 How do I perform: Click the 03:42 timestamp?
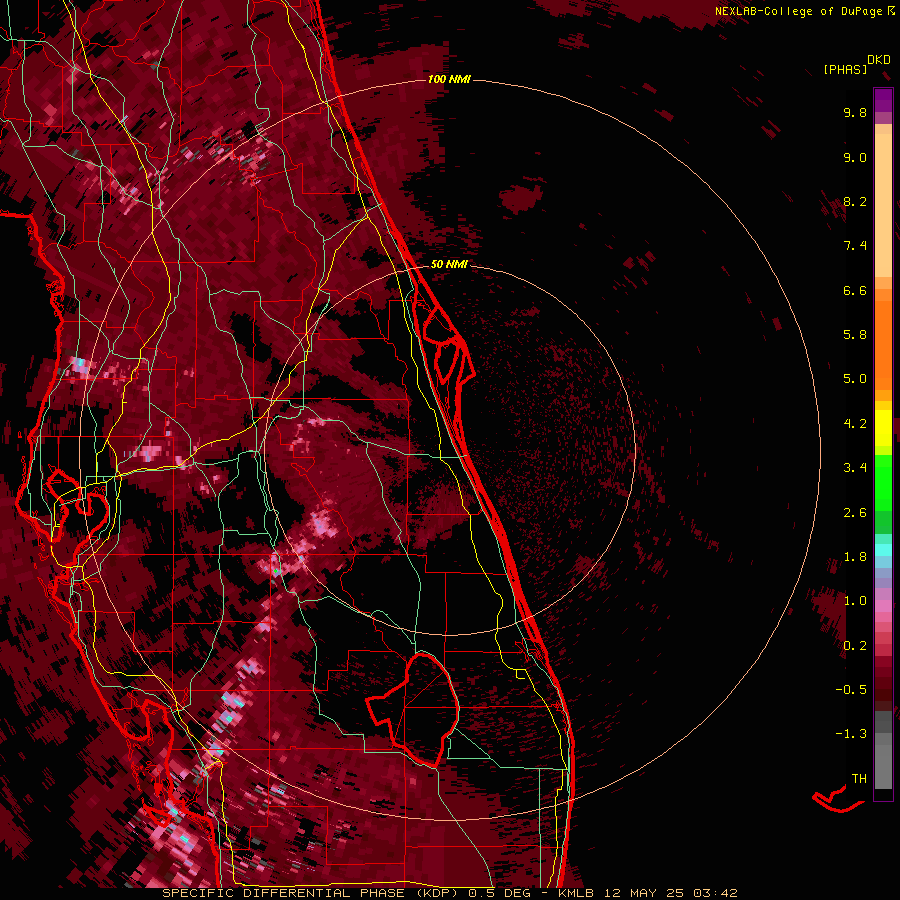click(715, 893)
